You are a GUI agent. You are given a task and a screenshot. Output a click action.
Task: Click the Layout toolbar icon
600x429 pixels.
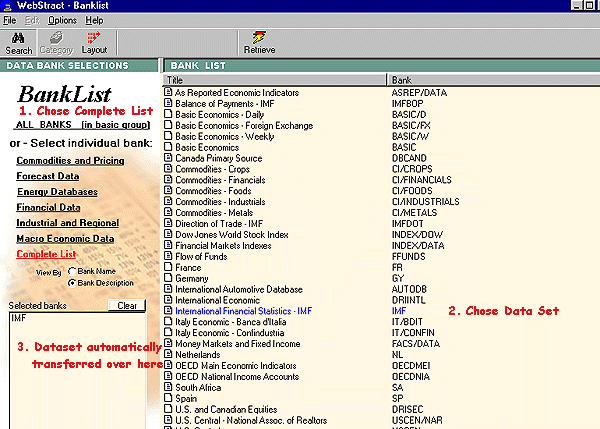[94, 40]
